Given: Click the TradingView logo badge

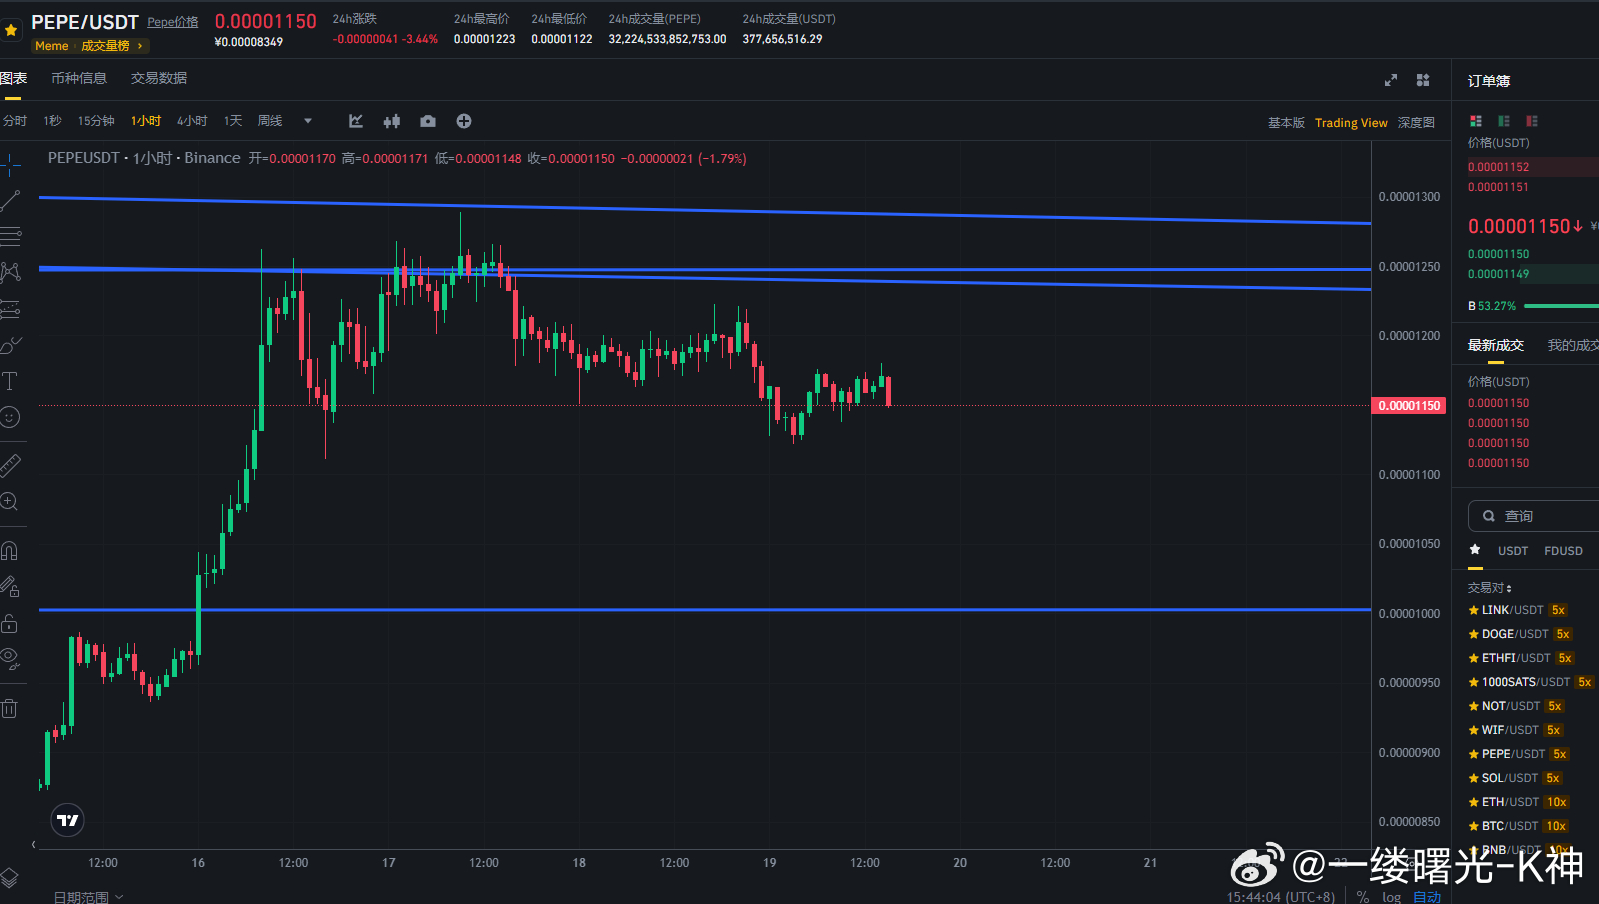Looking at the screenshot, I should [67, 820].
